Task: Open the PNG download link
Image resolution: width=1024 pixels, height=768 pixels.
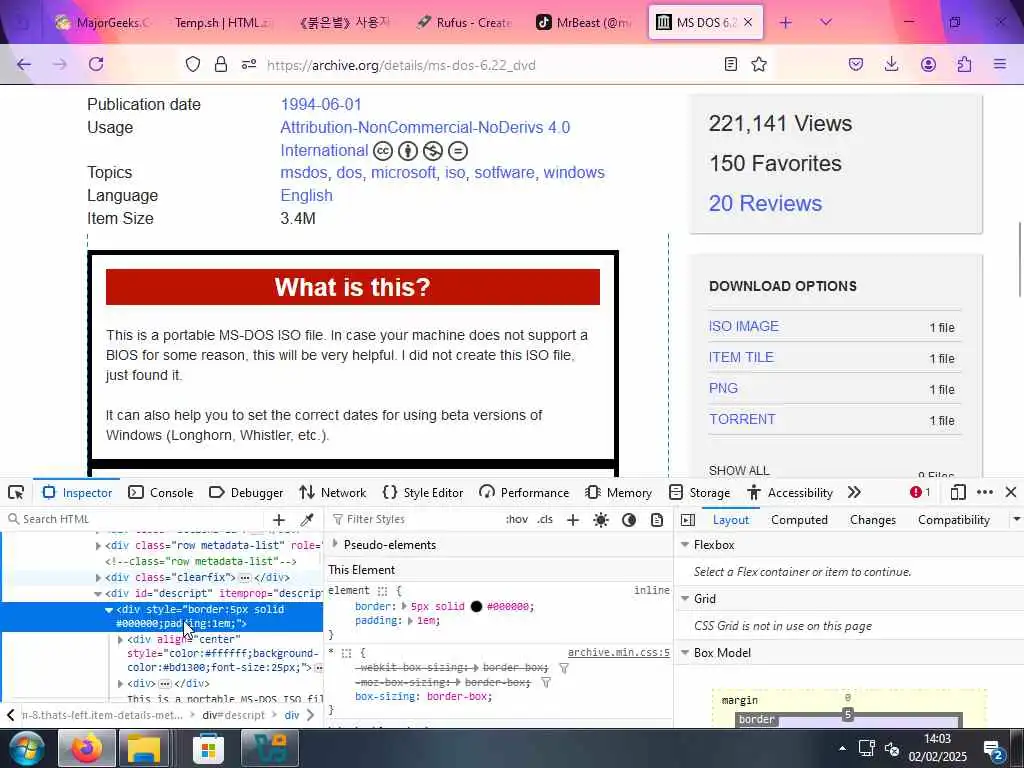Action: click(x=723, y=388)
